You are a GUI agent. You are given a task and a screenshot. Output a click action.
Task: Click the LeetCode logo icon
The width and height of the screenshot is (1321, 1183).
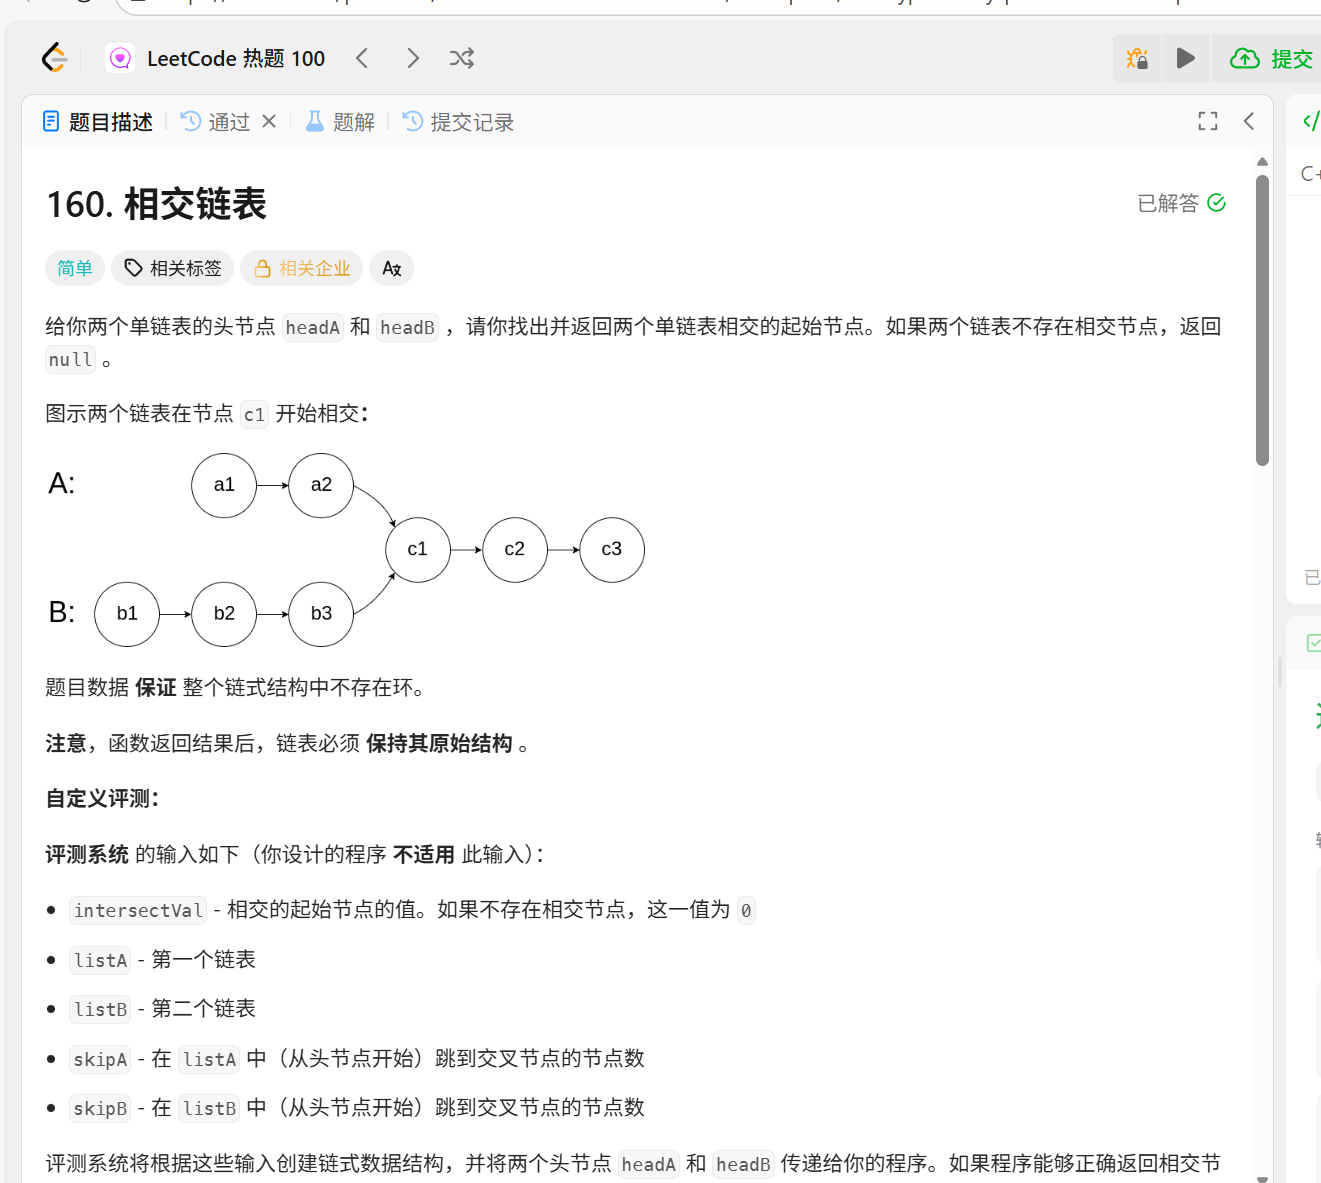[55, 58]
